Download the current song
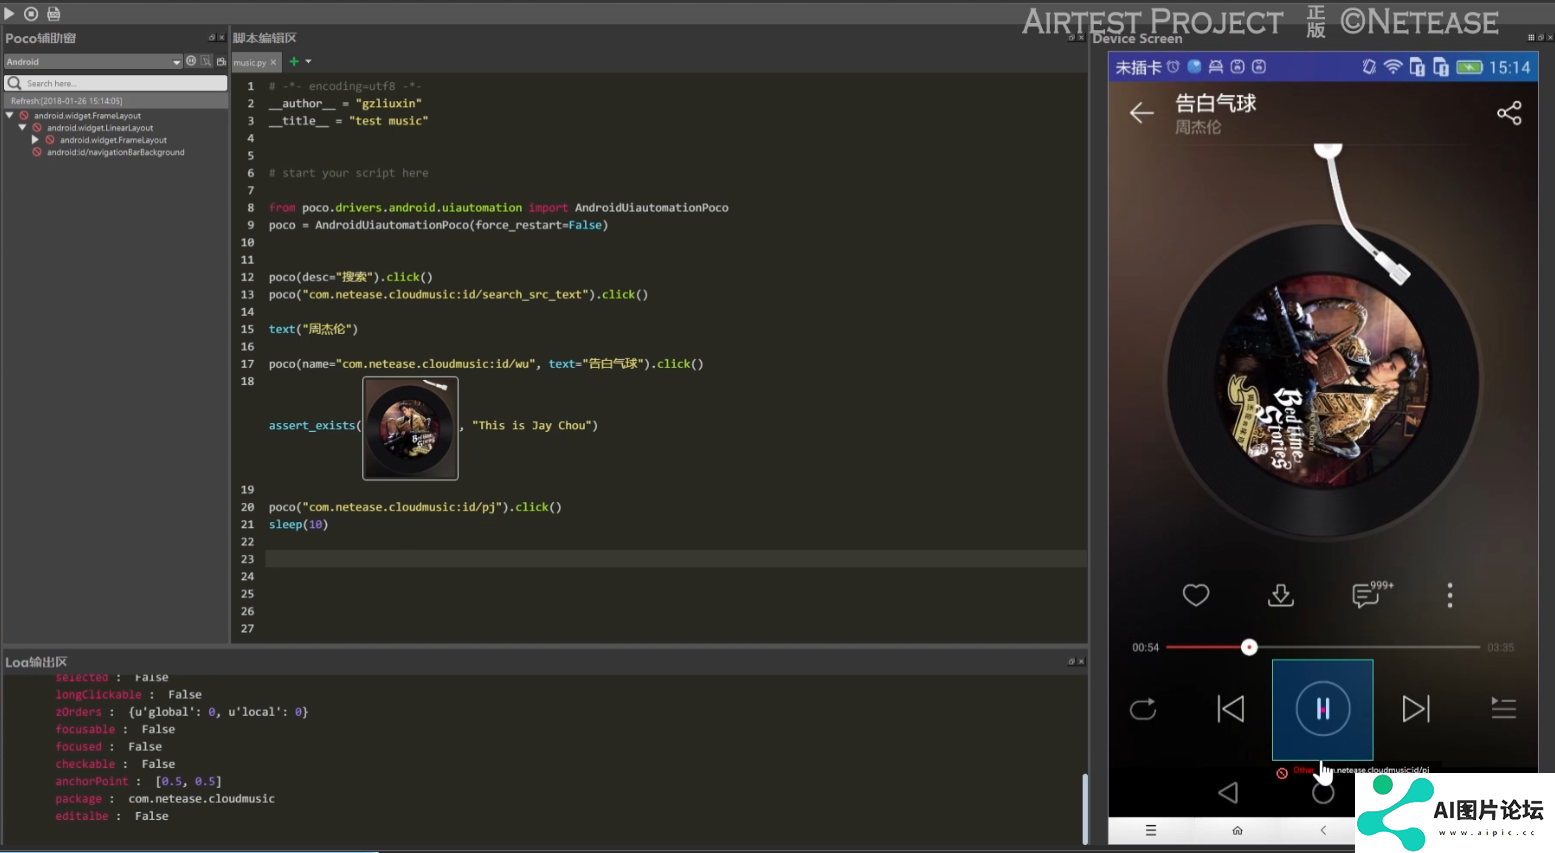Image resolution: width=1555 pixels, height=853 pixels. coord(1281,595)
